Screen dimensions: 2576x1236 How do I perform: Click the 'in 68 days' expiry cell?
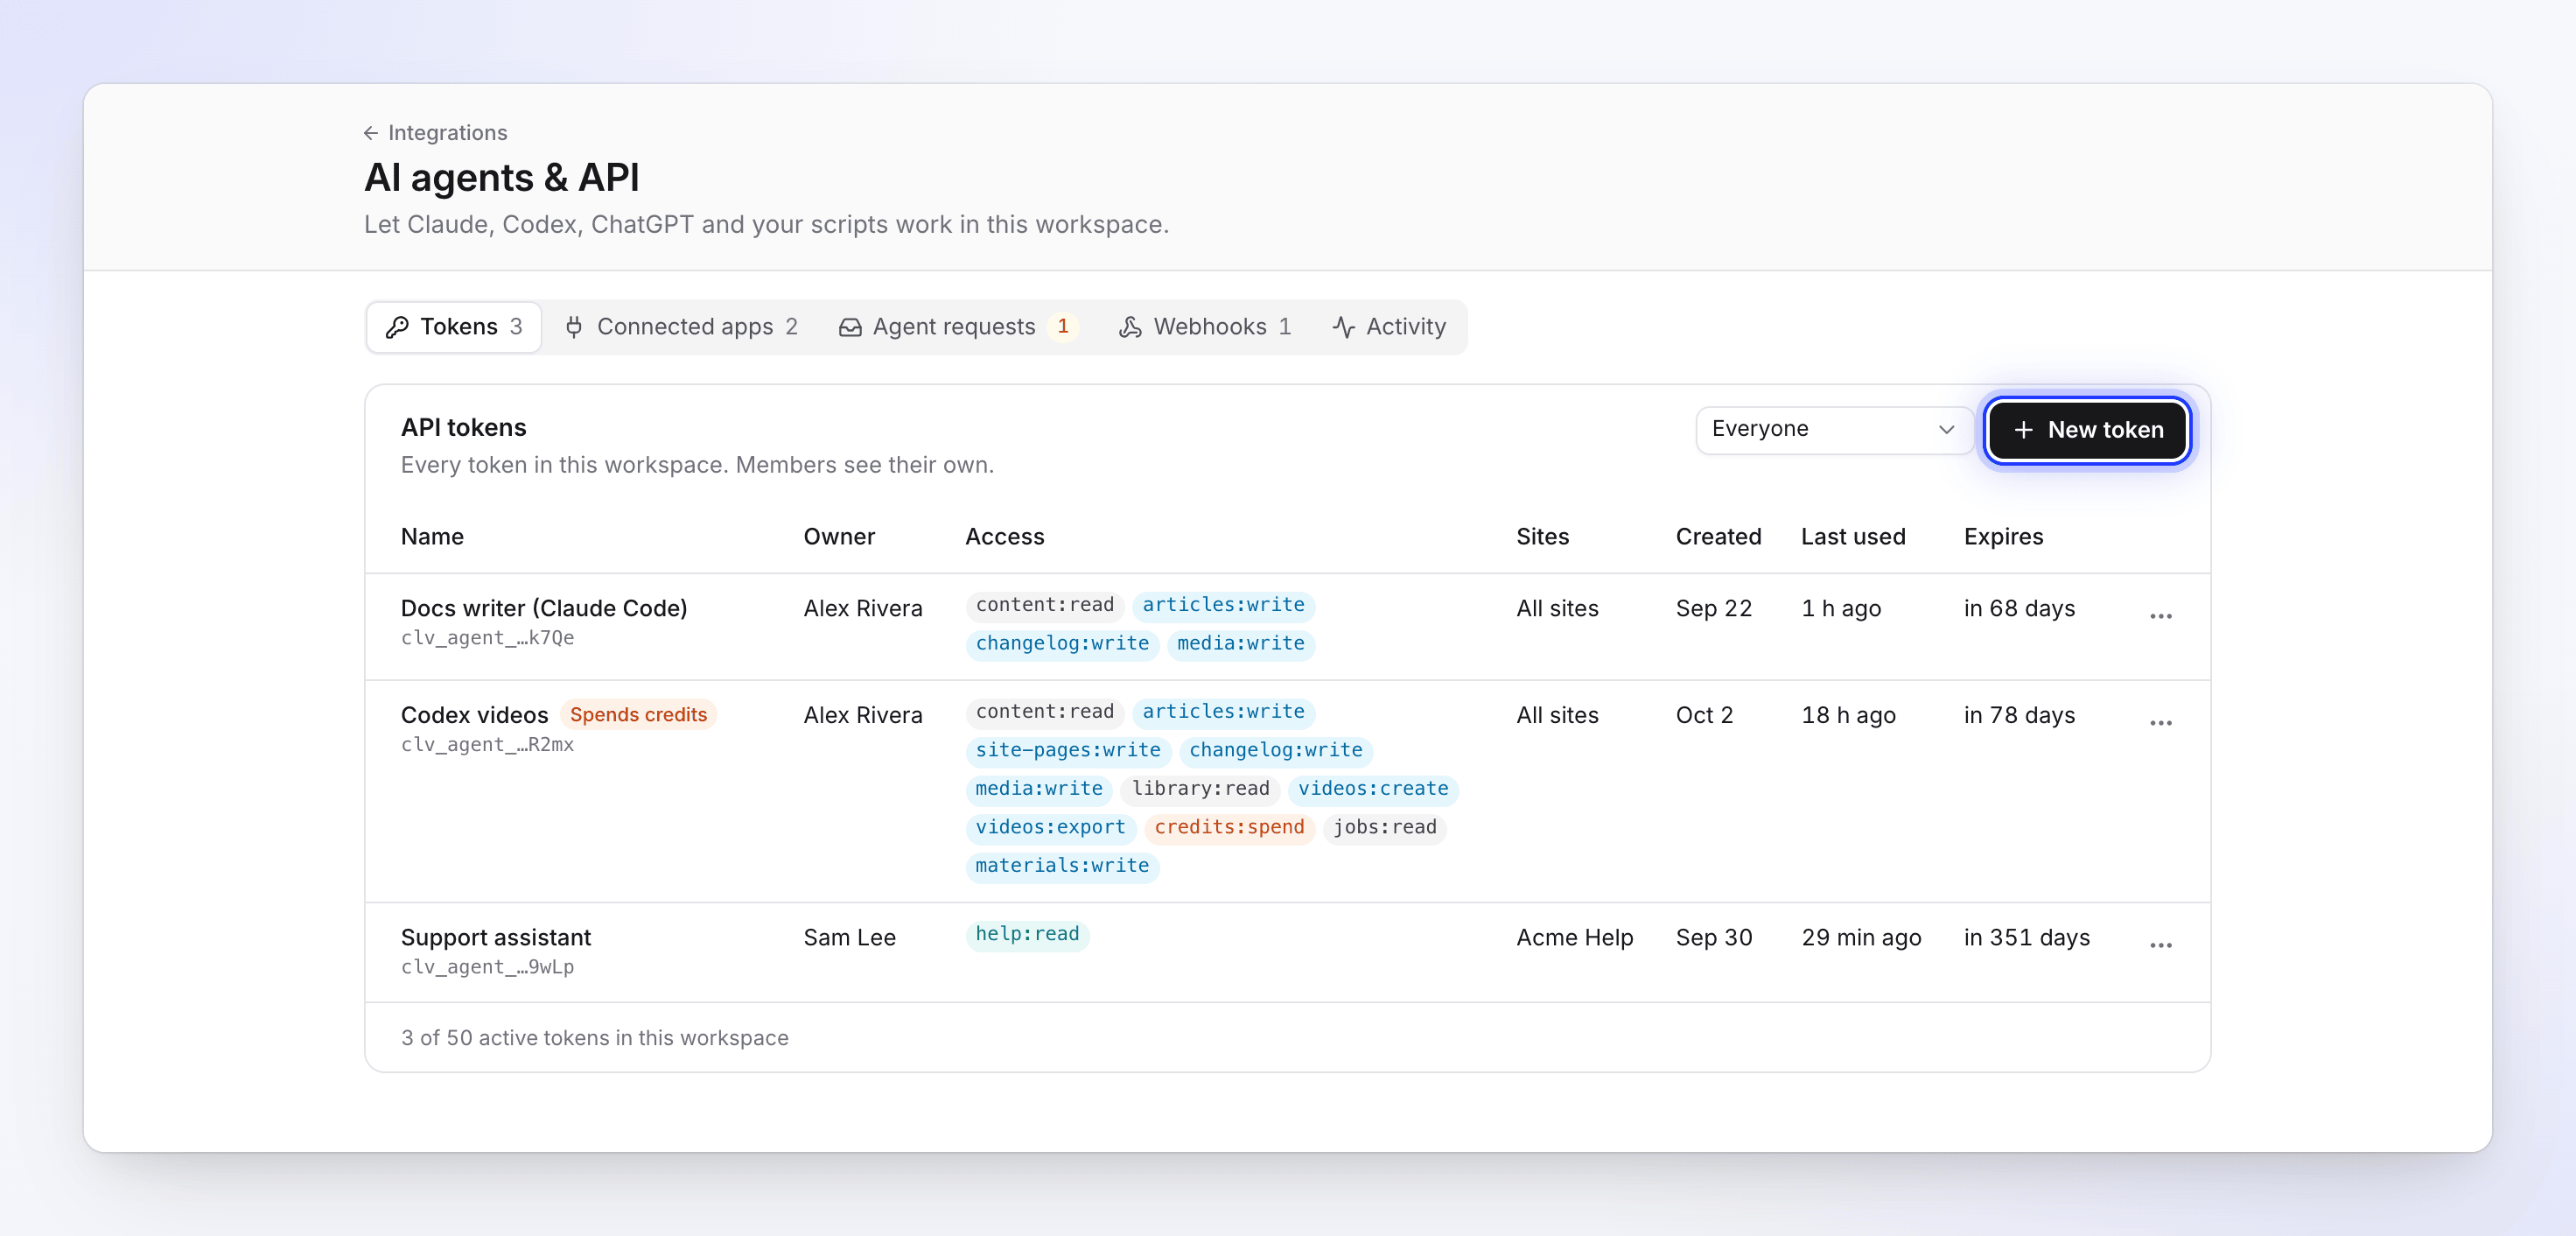coord(2019,608)
